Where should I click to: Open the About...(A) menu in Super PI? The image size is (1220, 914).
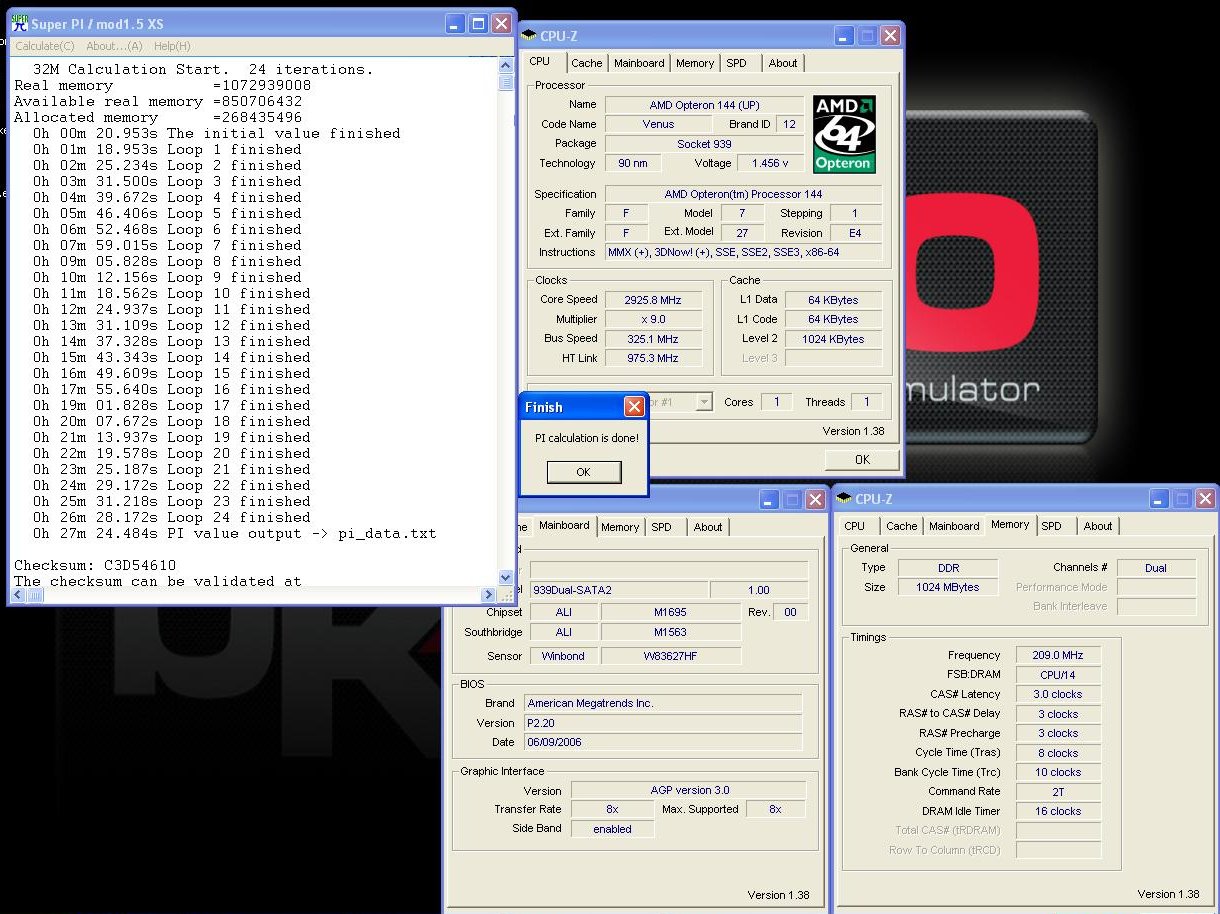pos(114,46)
